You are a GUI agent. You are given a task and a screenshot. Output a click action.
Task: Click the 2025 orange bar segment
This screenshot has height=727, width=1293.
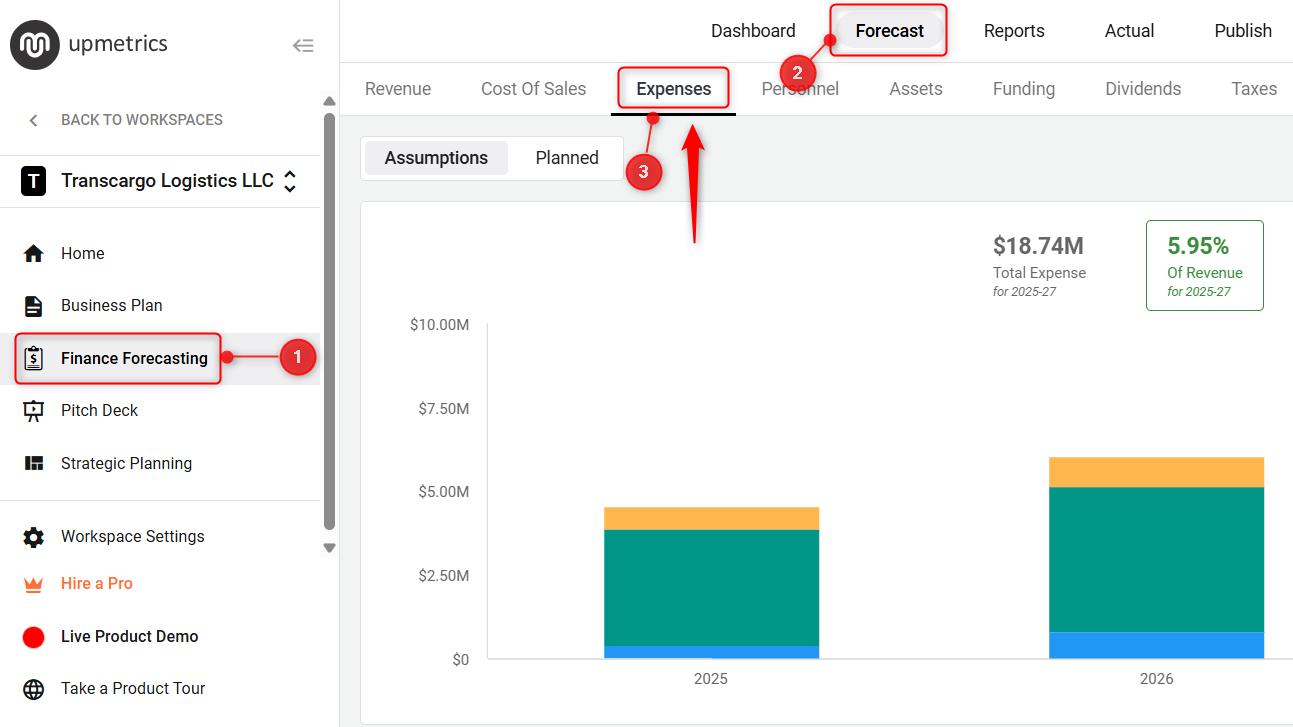pos(711,518)
